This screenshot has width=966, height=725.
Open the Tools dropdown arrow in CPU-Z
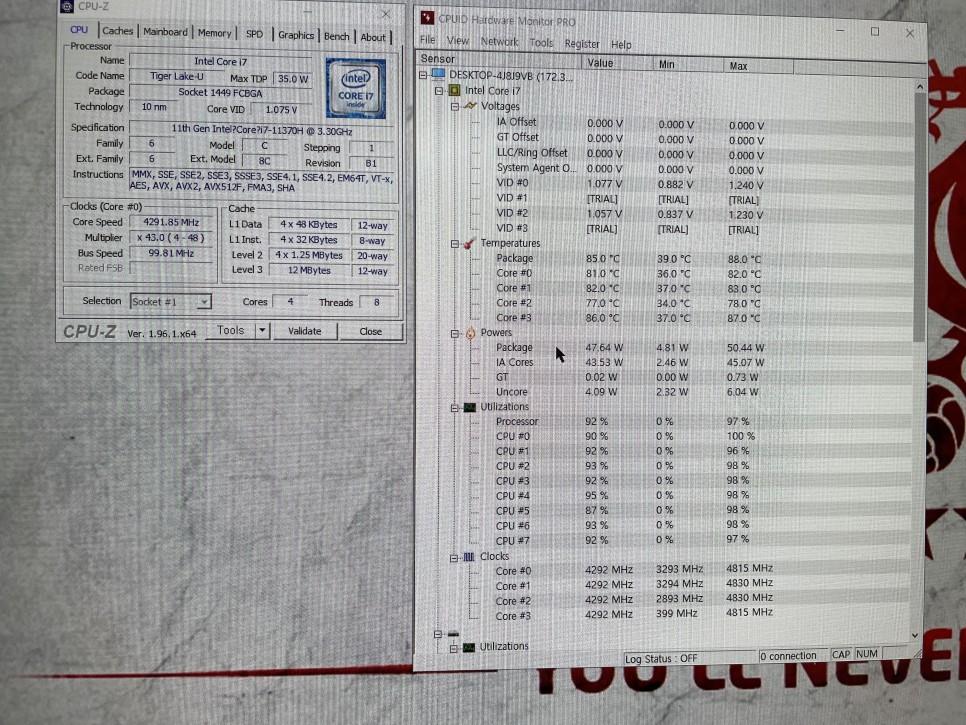coord(262,330)
